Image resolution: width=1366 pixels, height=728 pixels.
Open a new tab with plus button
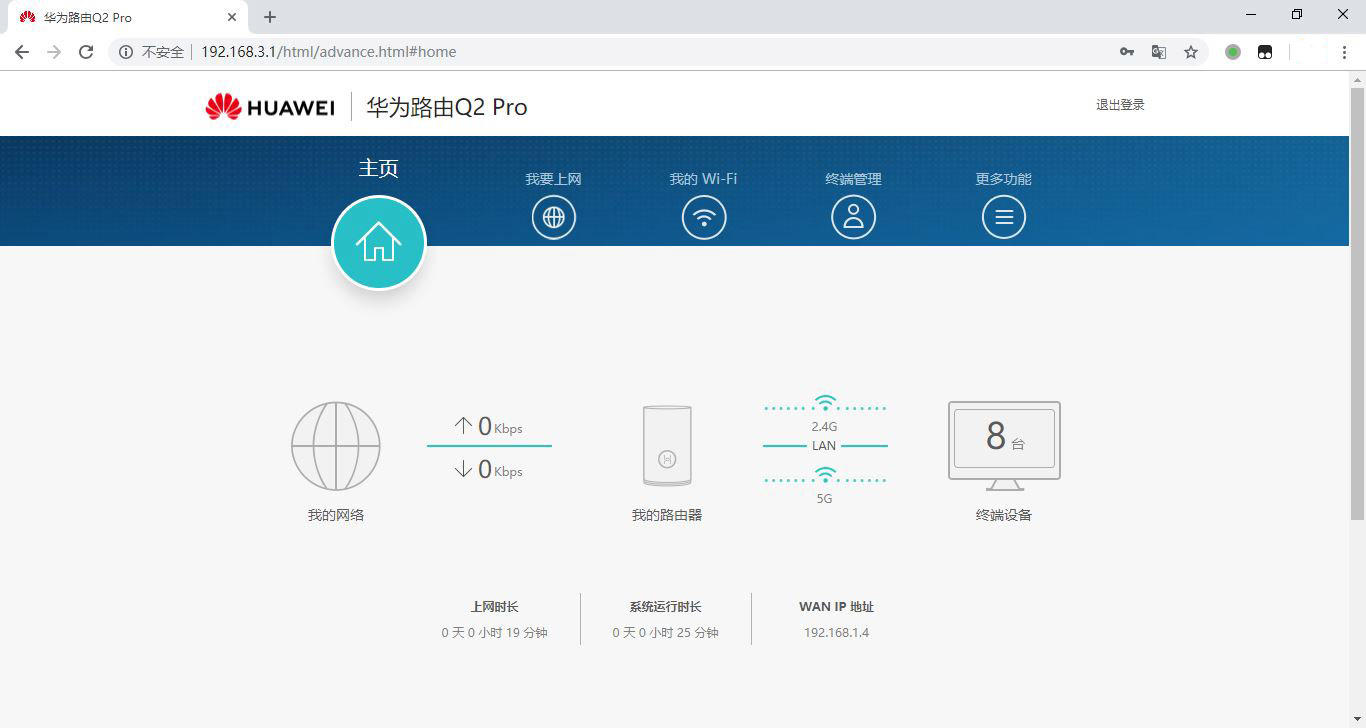(x=270, y=17)
